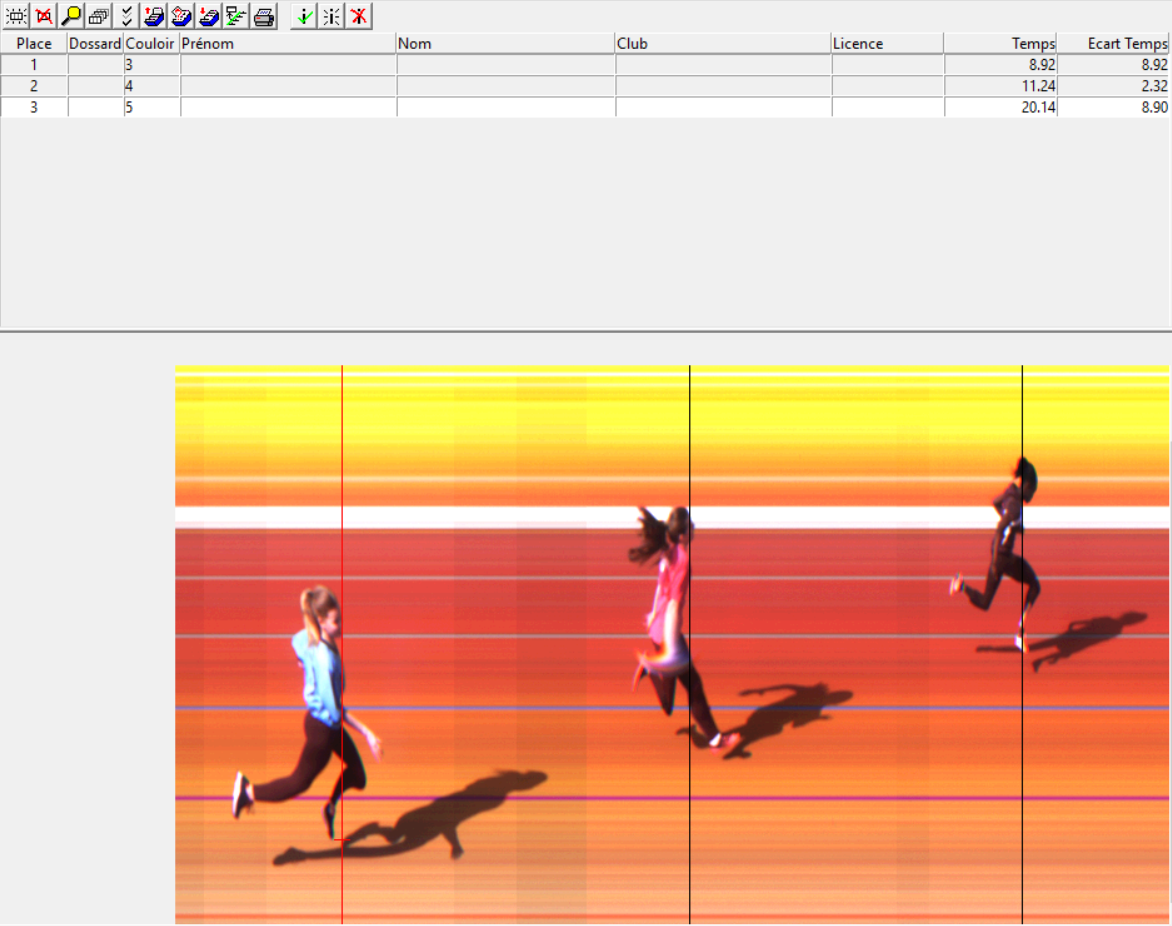Click the Licence column header

pyautogui.click(x=888, y=43)
